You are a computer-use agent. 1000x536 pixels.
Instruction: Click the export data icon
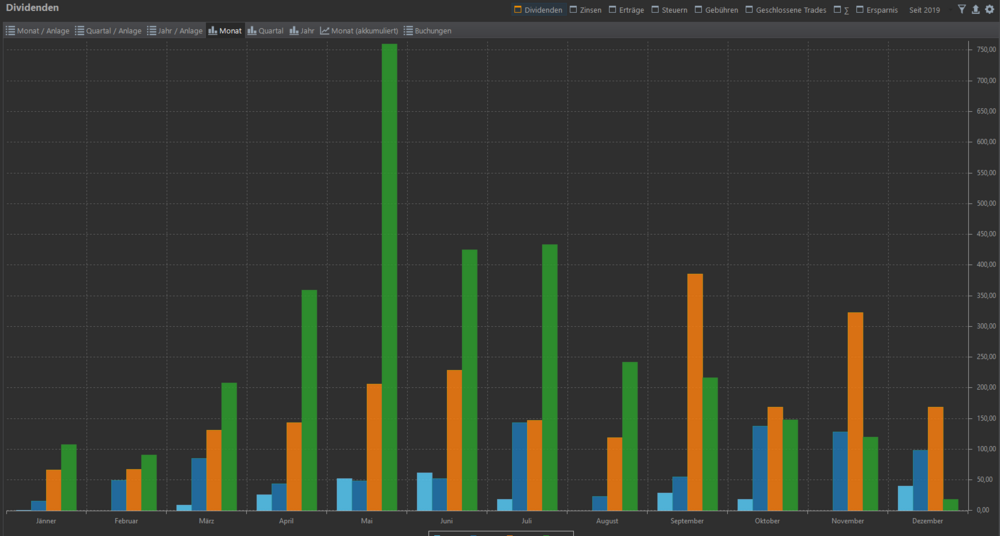point(975,9)
